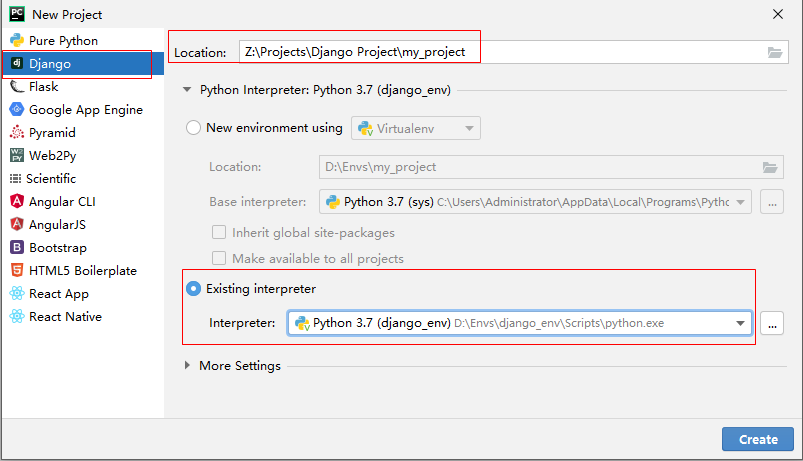Viewport: 803px width, 461px height.
Task: Toggle Make available to all projects checkbox
Action: point(219,258)
